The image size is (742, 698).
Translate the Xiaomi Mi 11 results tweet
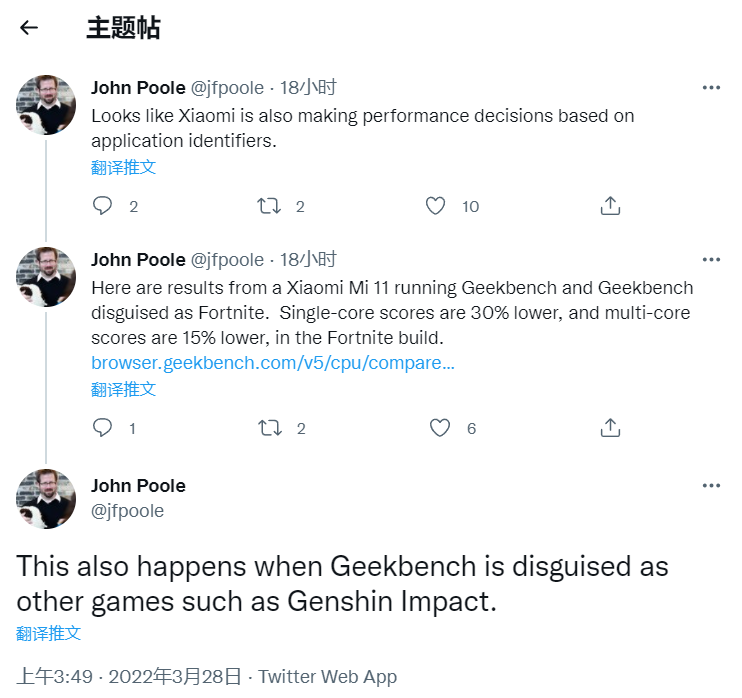point(124,389)
